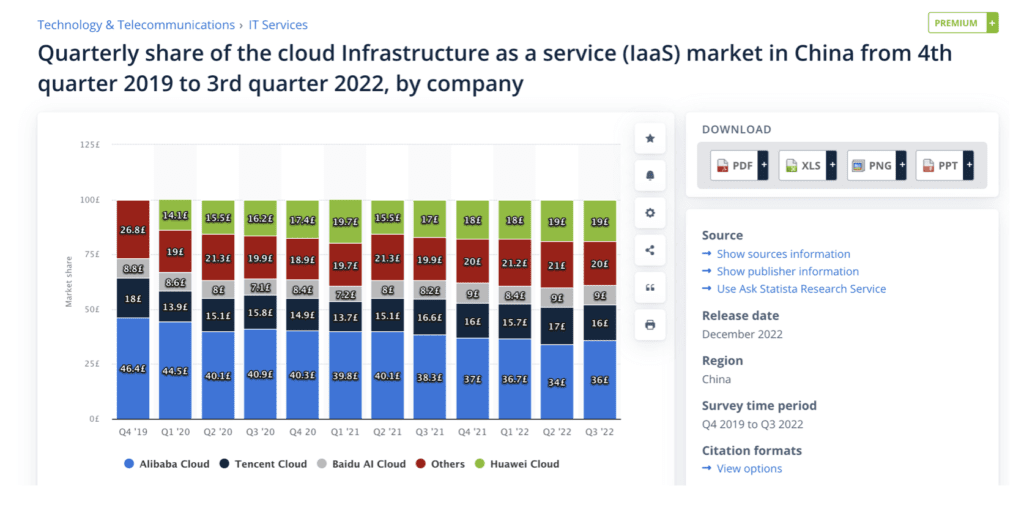Toggle Baidu AI Cloud legend series

click(361, 464)
